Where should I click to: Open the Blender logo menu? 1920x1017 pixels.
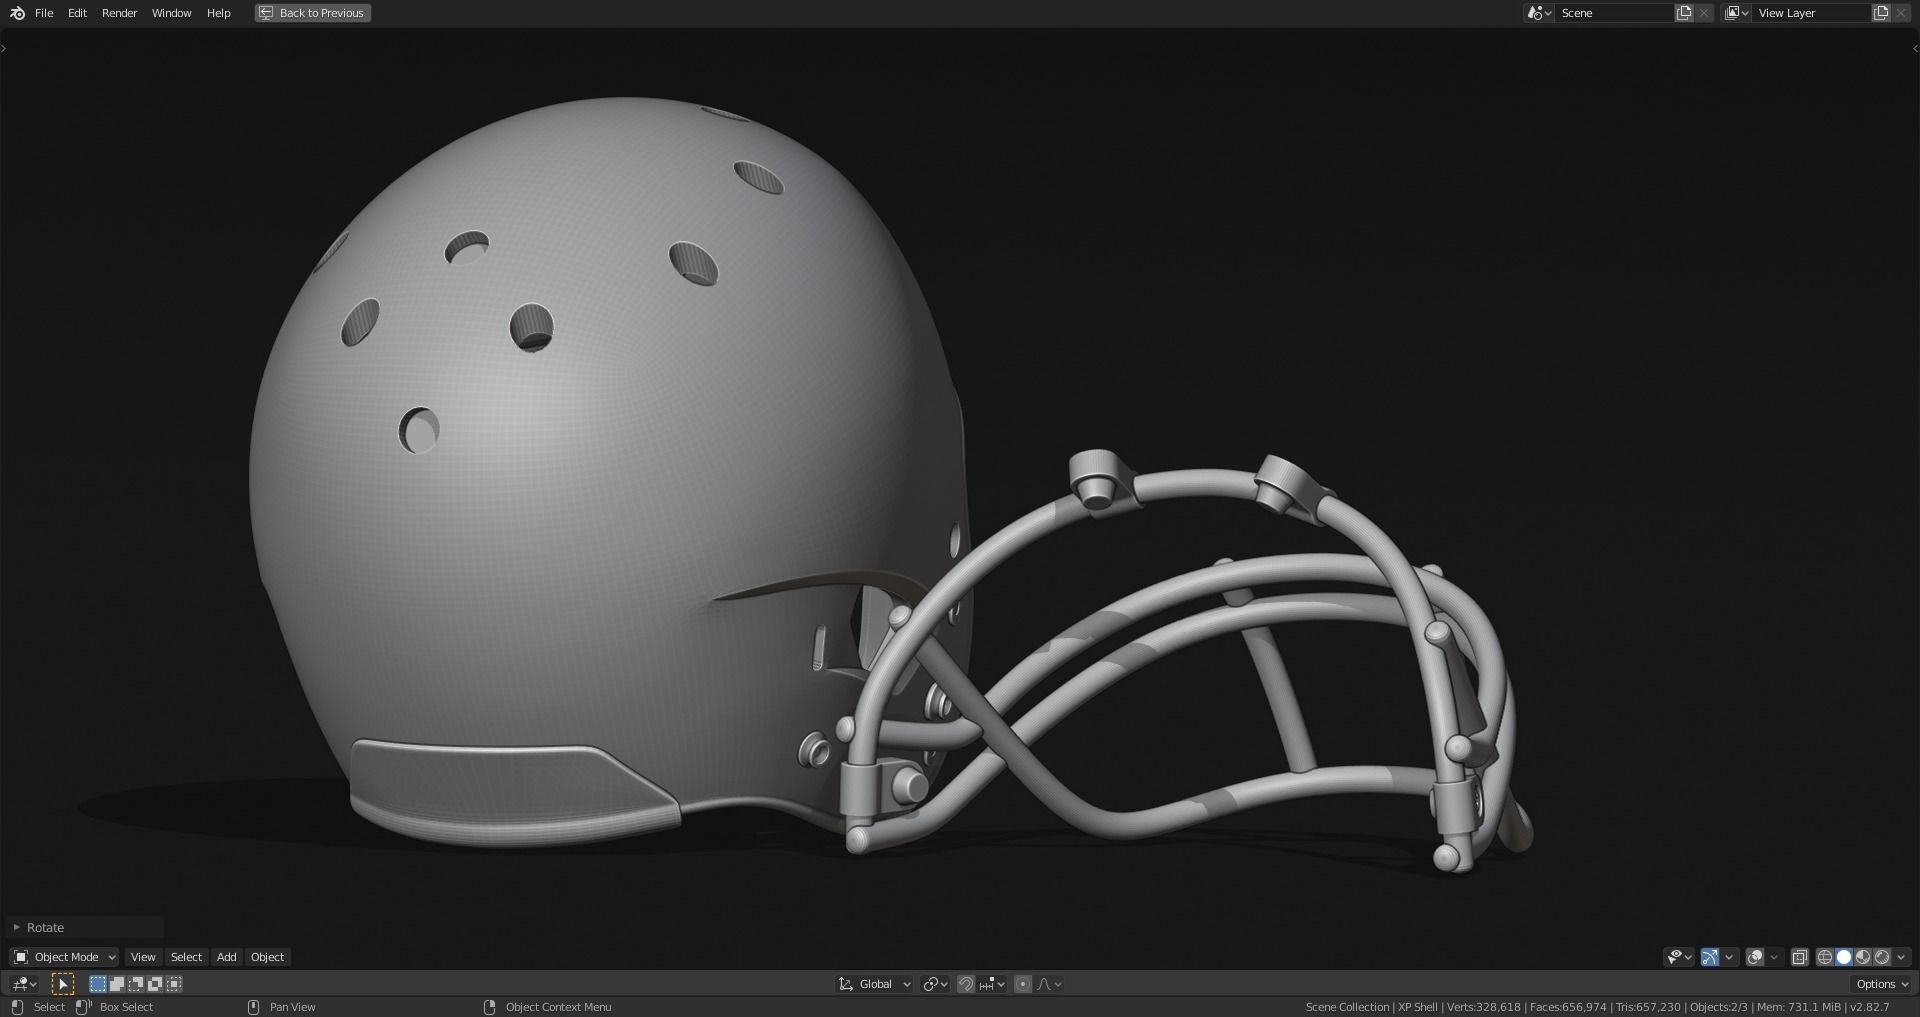click(17, 13)
